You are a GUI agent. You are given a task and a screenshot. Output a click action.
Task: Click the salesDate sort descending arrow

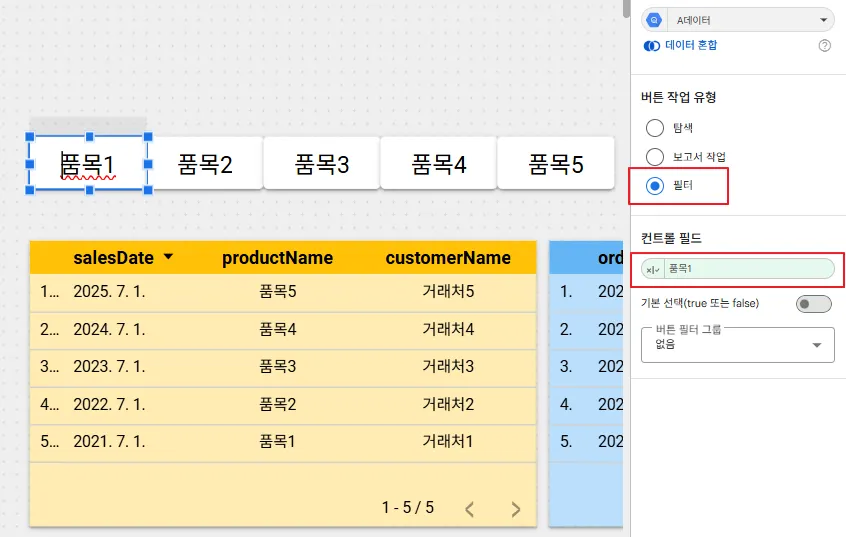(x=168, y=257)
